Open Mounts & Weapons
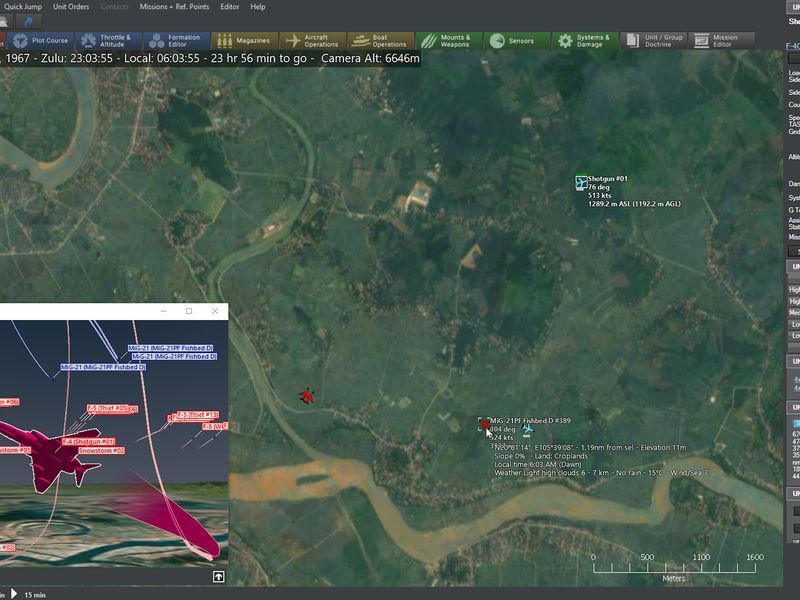Viewport: 800px width, 600px height. tap(449, 41)
